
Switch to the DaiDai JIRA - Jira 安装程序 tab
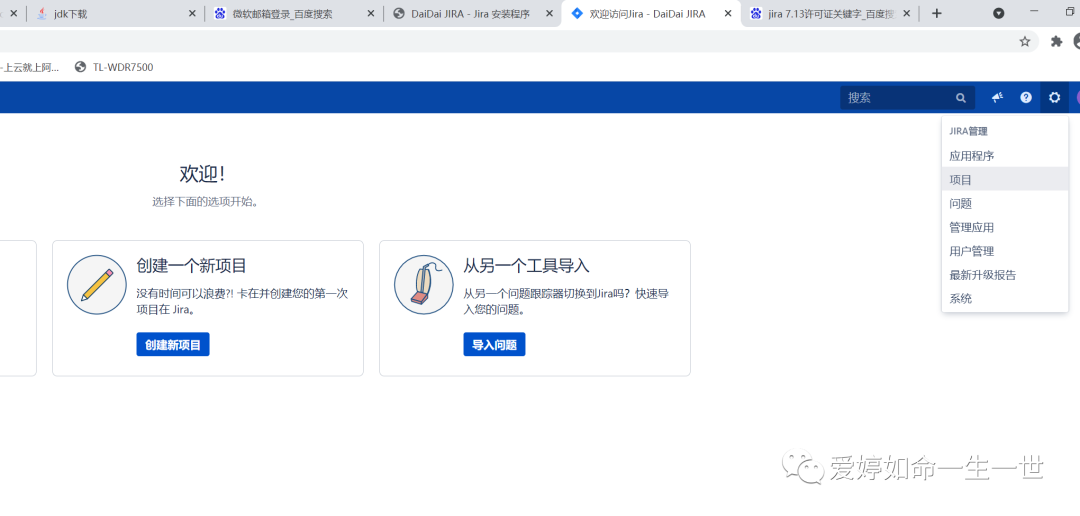(x=472, y=13)
